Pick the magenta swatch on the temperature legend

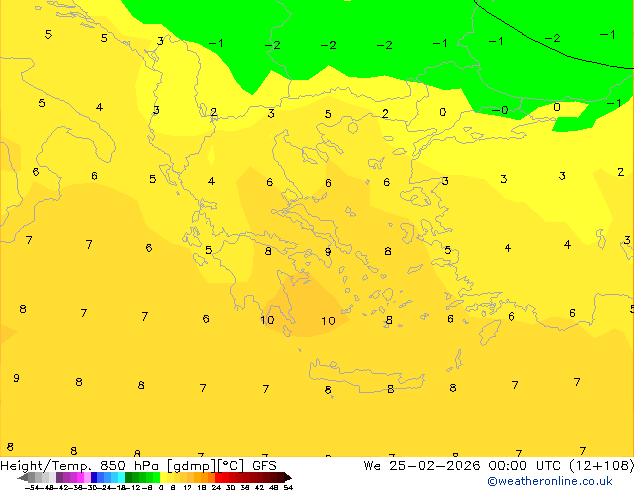(x=80, y=477)
